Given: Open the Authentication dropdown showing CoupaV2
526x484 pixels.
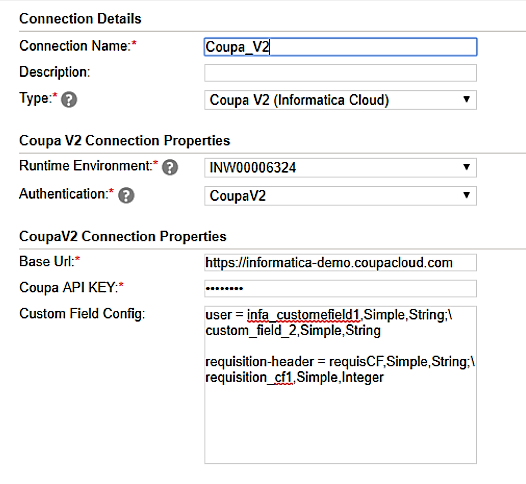Looking at the screenshot, I should pos(340,196).
